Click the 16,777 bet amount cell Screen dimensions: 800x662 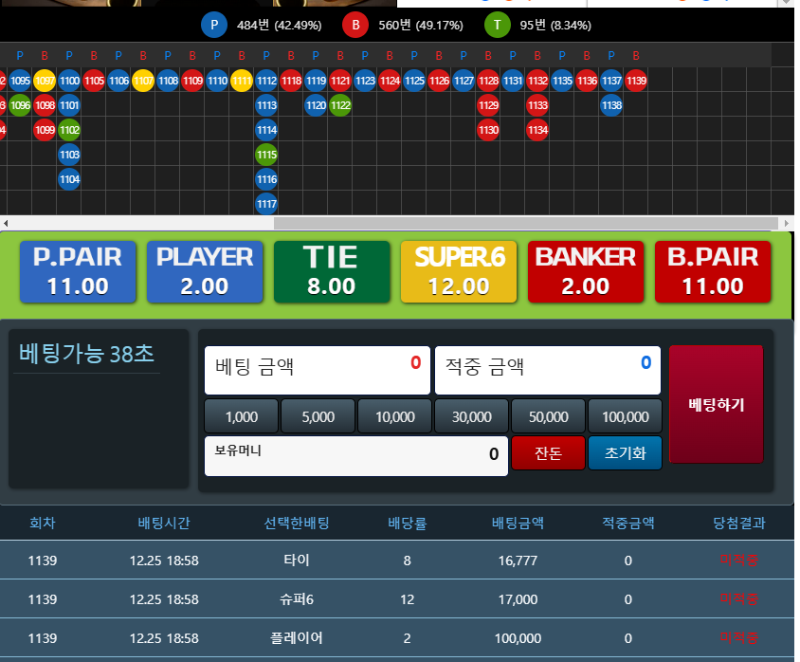point(518,561)
